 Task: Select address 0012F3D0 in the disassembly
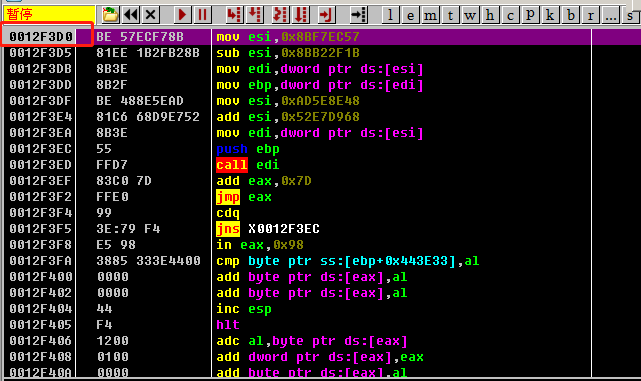pyautogui.click(x=41, y=37)
